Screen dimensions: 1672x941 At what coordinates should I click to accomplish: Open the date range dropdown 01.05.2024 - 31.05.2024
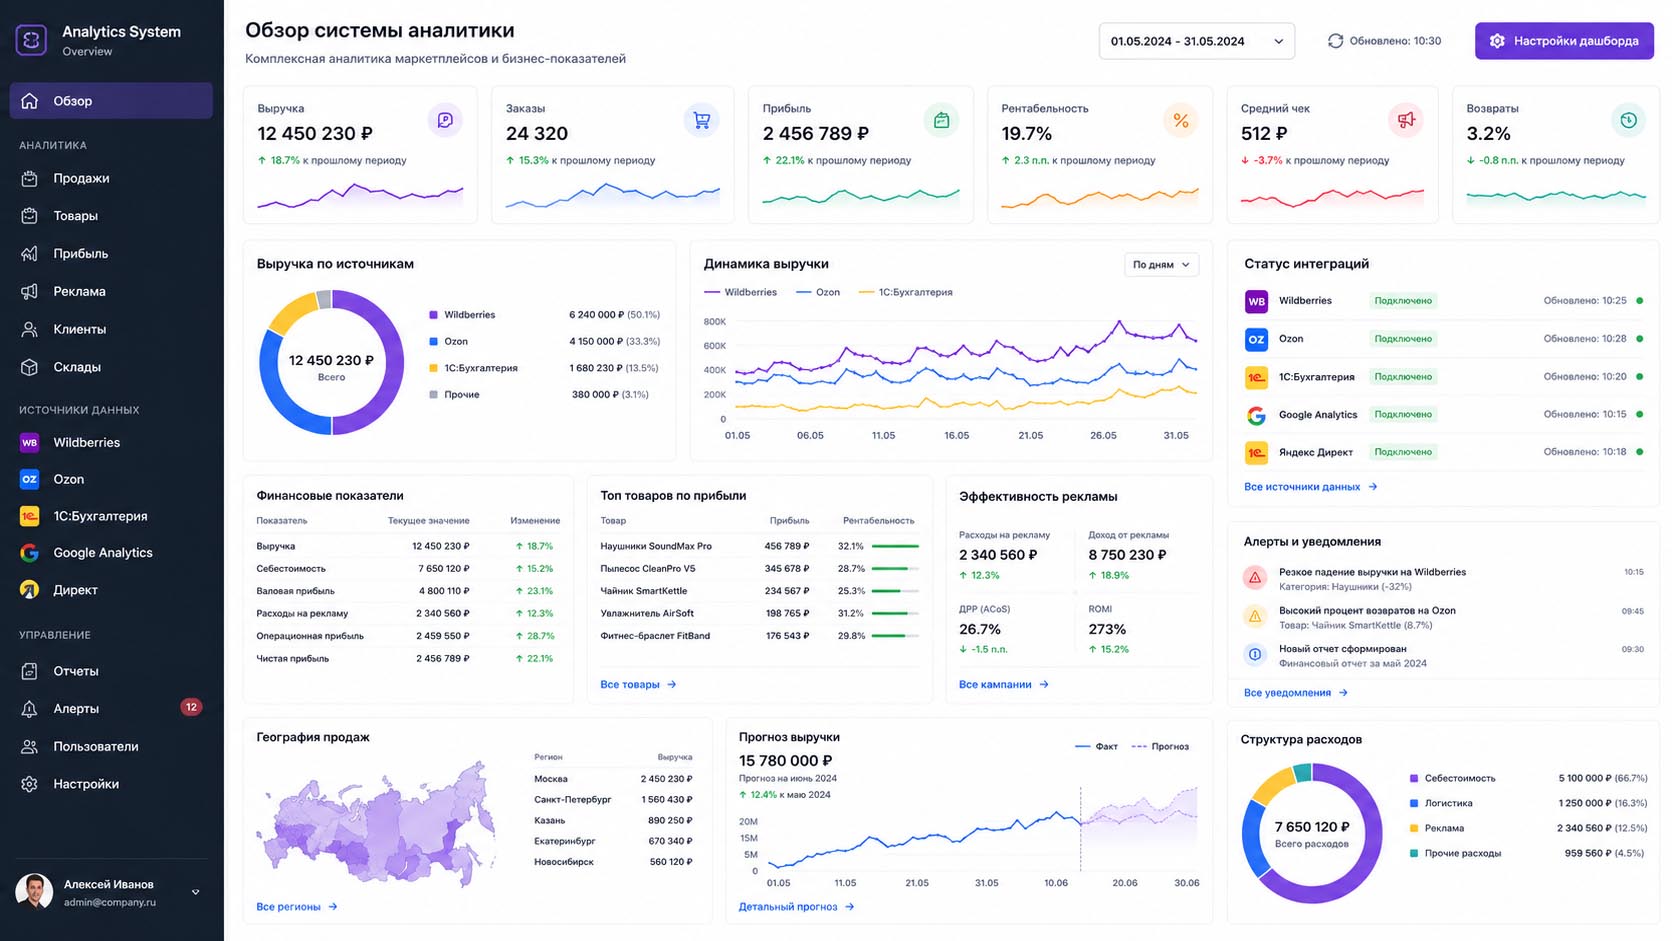click(x=1196, y=41)
